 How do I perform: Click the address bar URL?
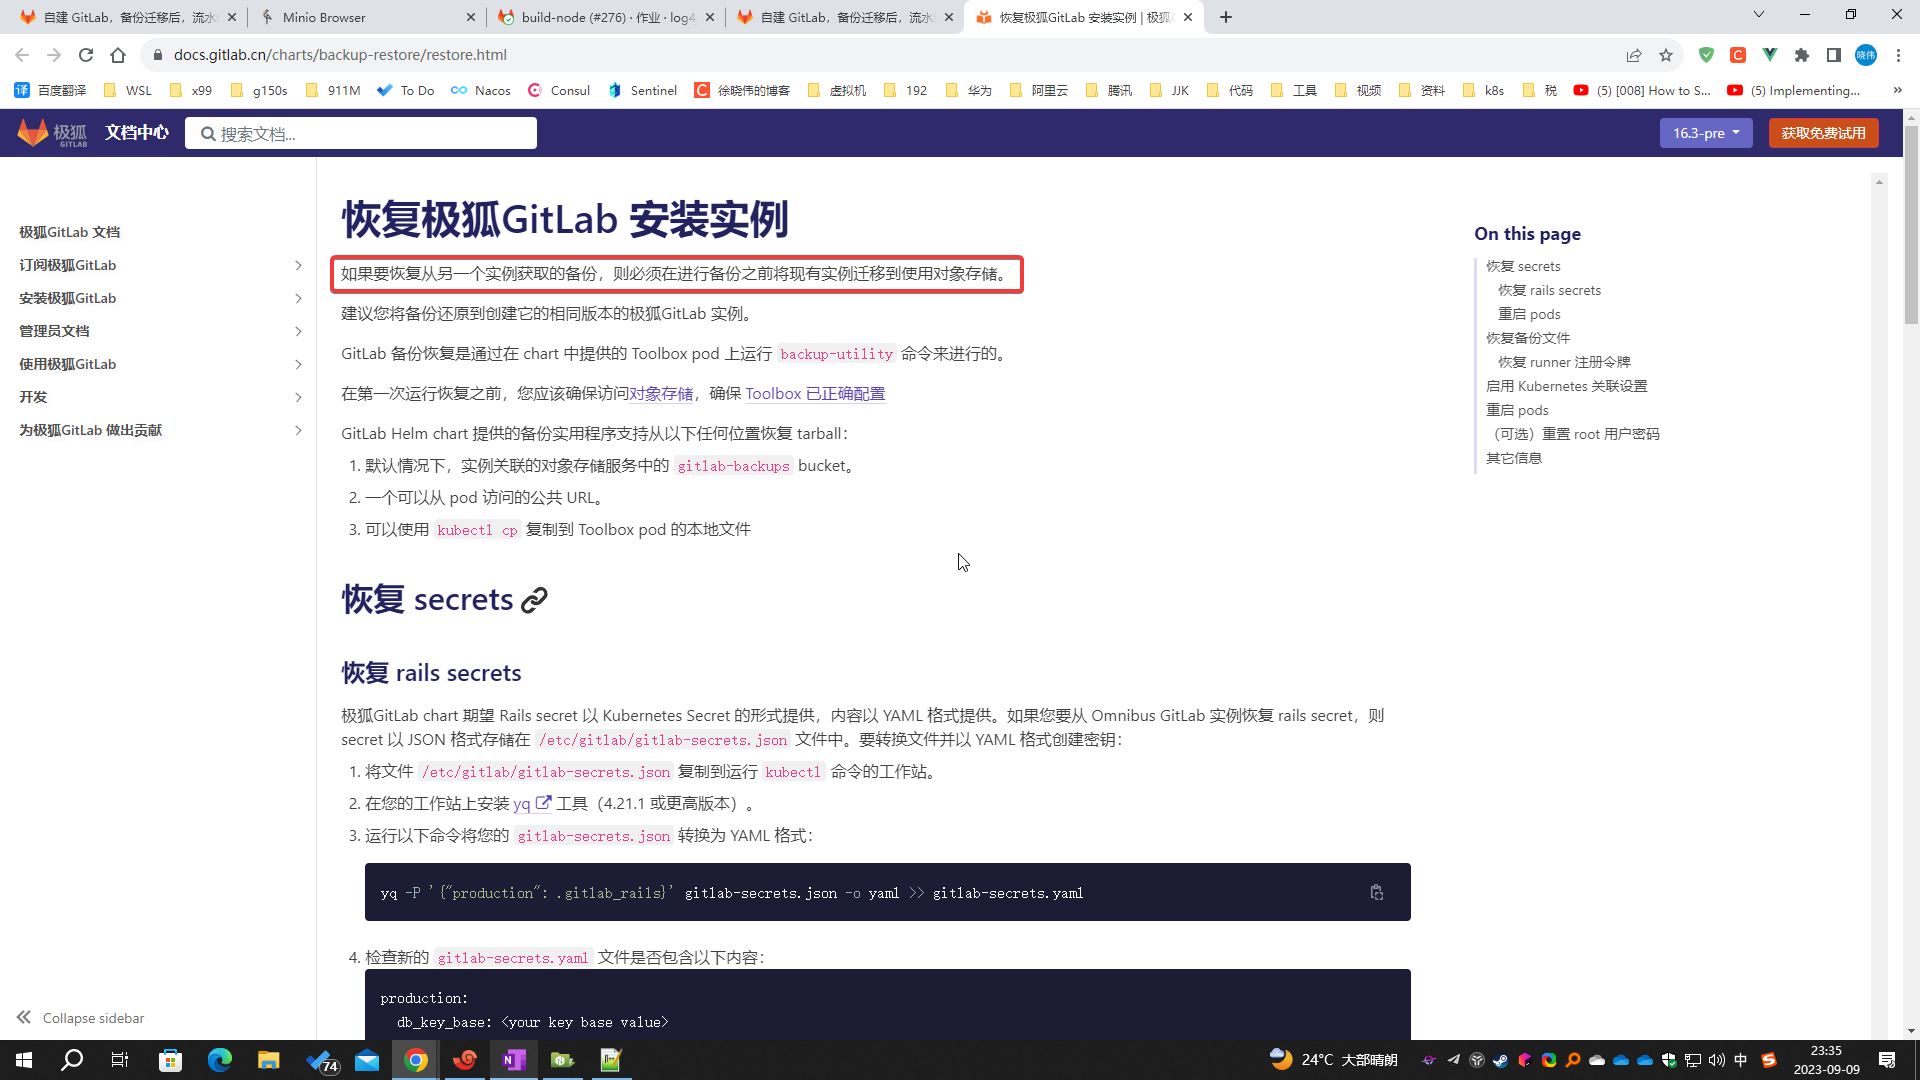pyautogui.click(x=340, y=55)
